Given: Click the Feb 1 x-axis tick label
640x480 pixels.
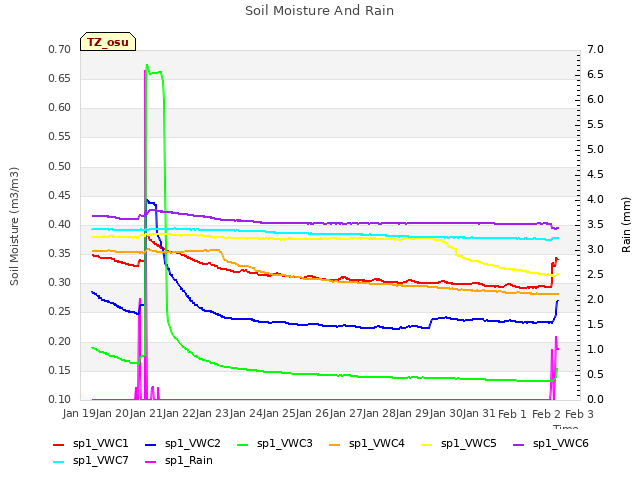Looking at the screenshot, I should click(512, 414).
